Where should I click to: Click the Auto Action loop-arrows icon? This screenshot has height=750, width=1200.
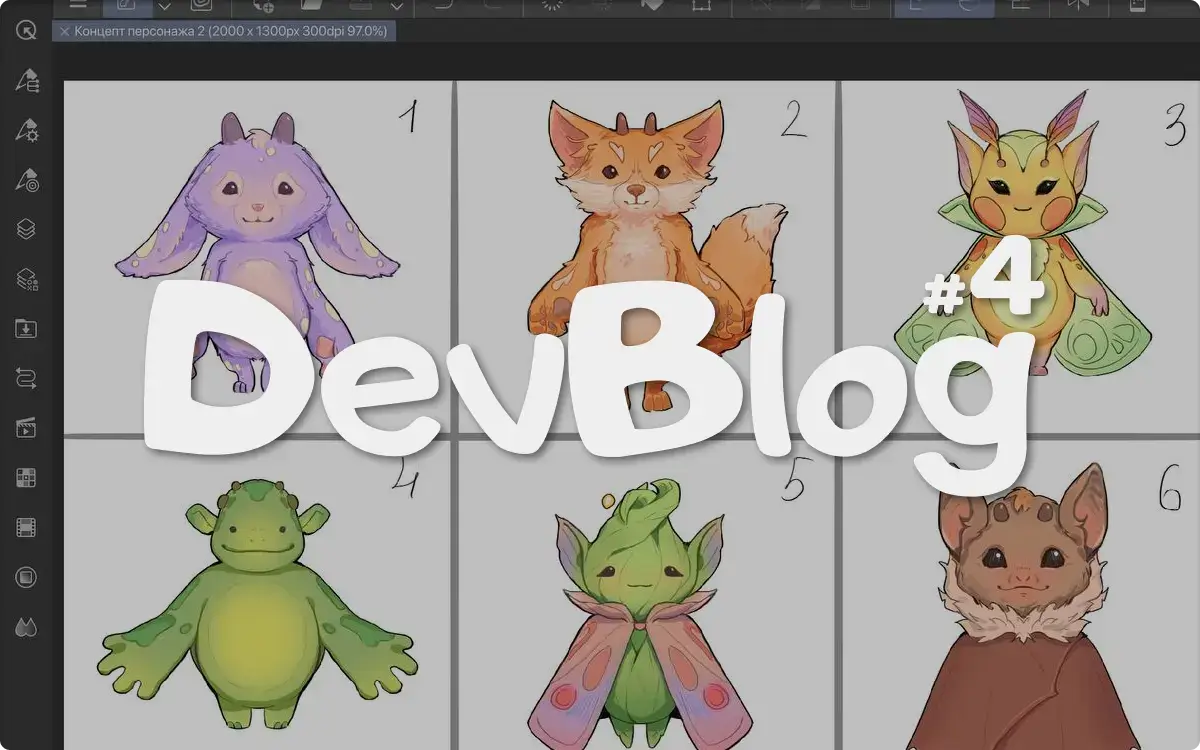point(27,378)
